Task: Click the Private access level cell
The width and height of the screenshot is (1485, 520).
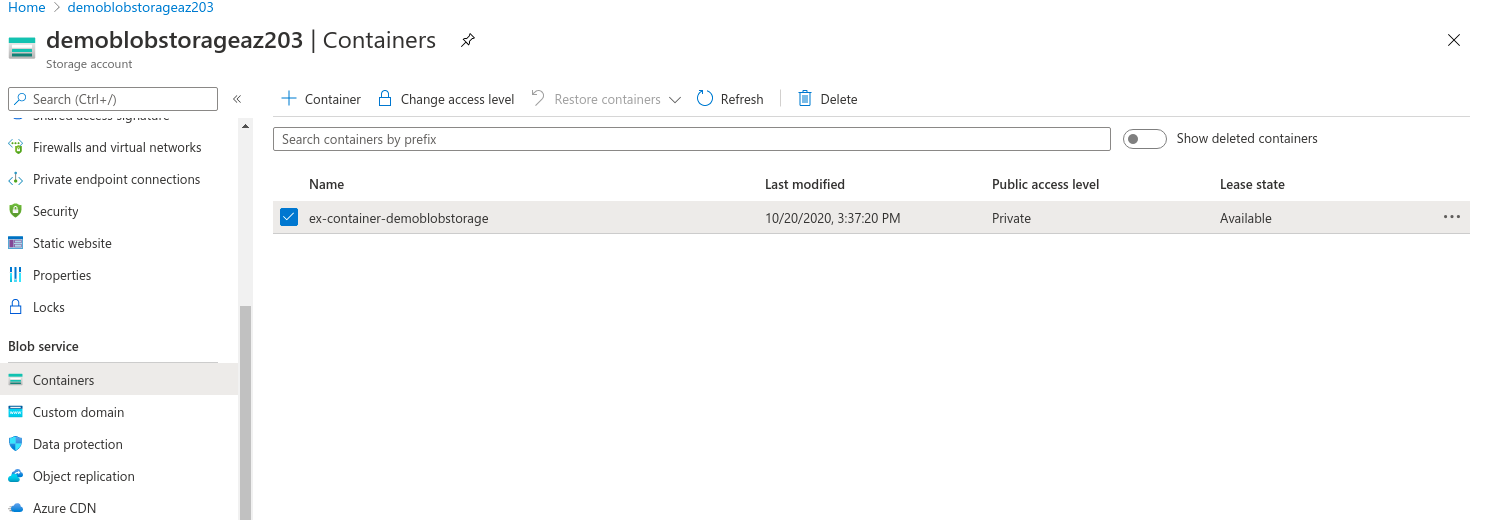Action: tap(1011, 218)
